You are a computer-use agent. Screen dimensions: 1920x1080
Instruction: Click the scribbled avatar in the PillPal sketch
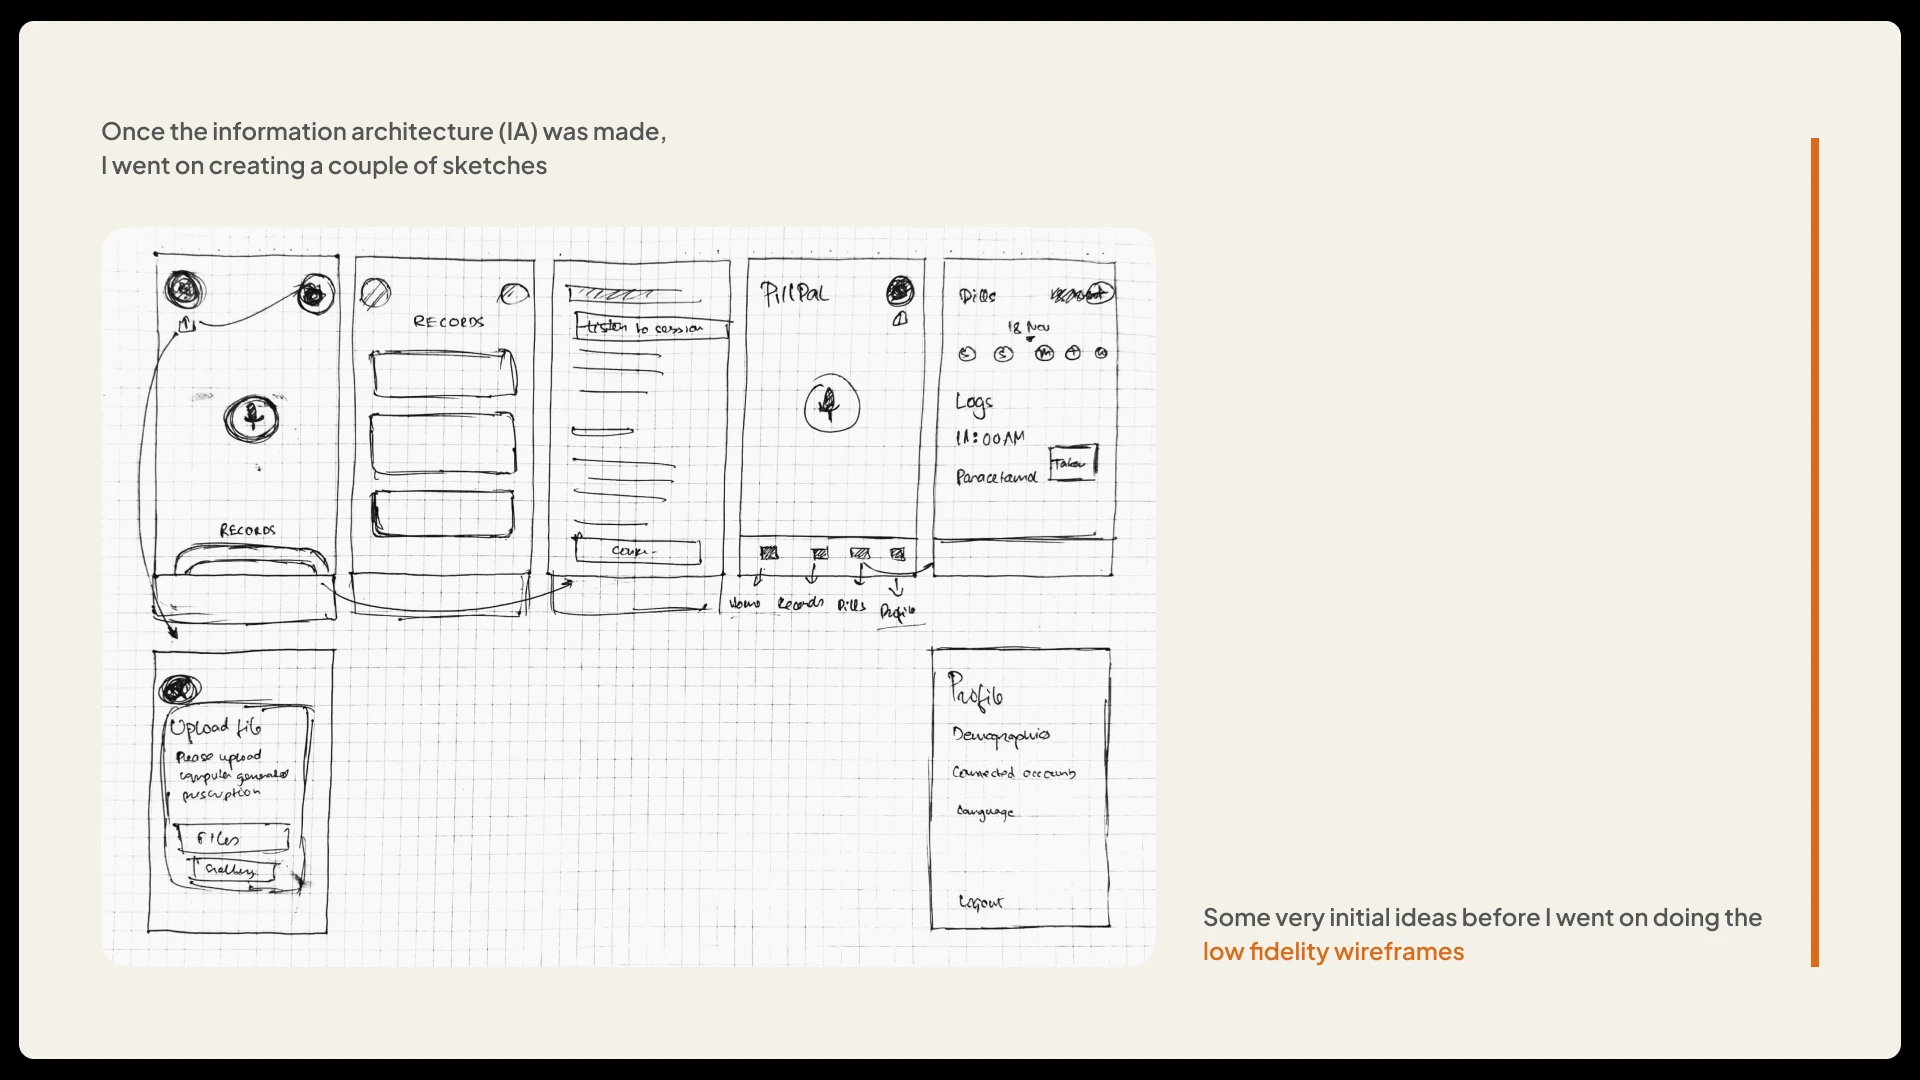click(x=900, y=292)
